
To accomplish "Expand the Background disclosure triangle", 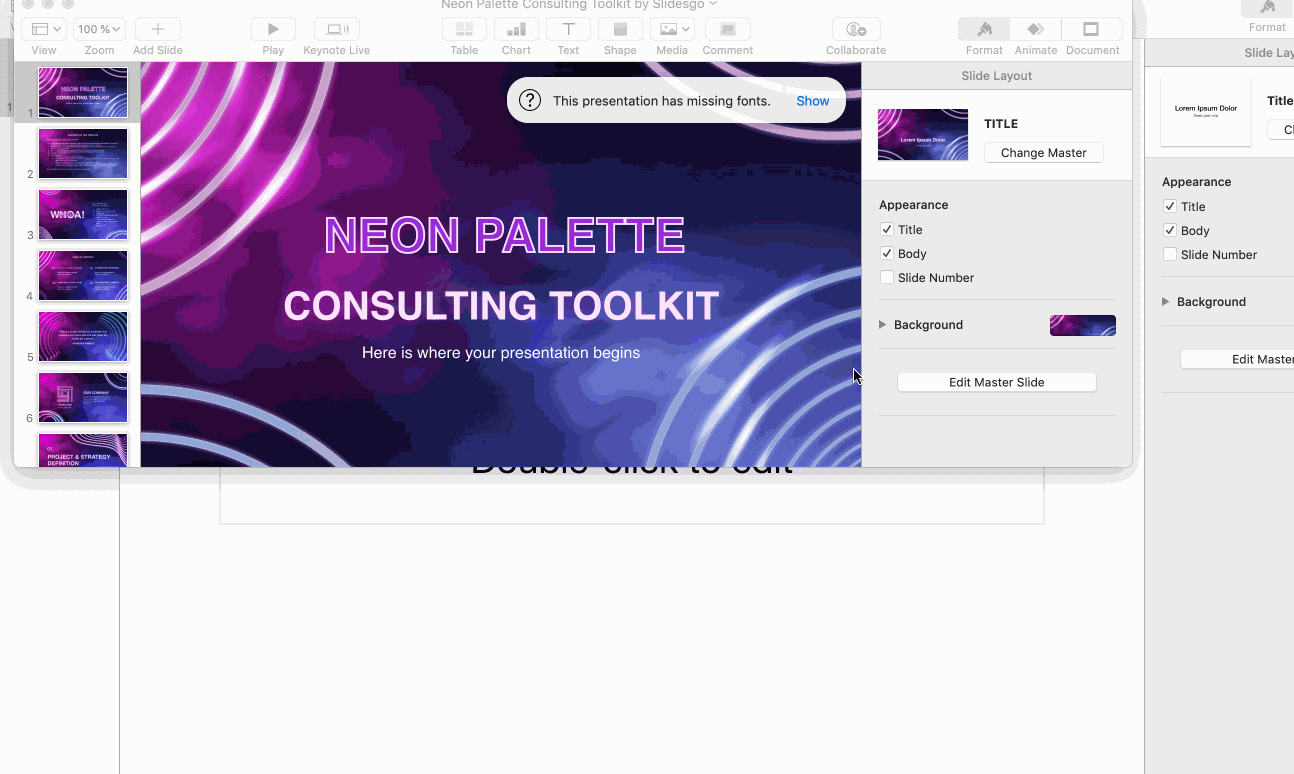I will 883,325.
